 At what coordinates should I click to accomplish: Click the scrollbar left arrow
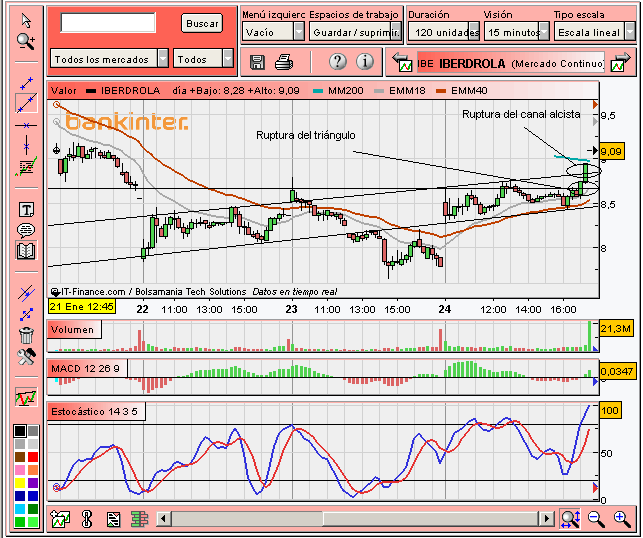click(164, 519)
